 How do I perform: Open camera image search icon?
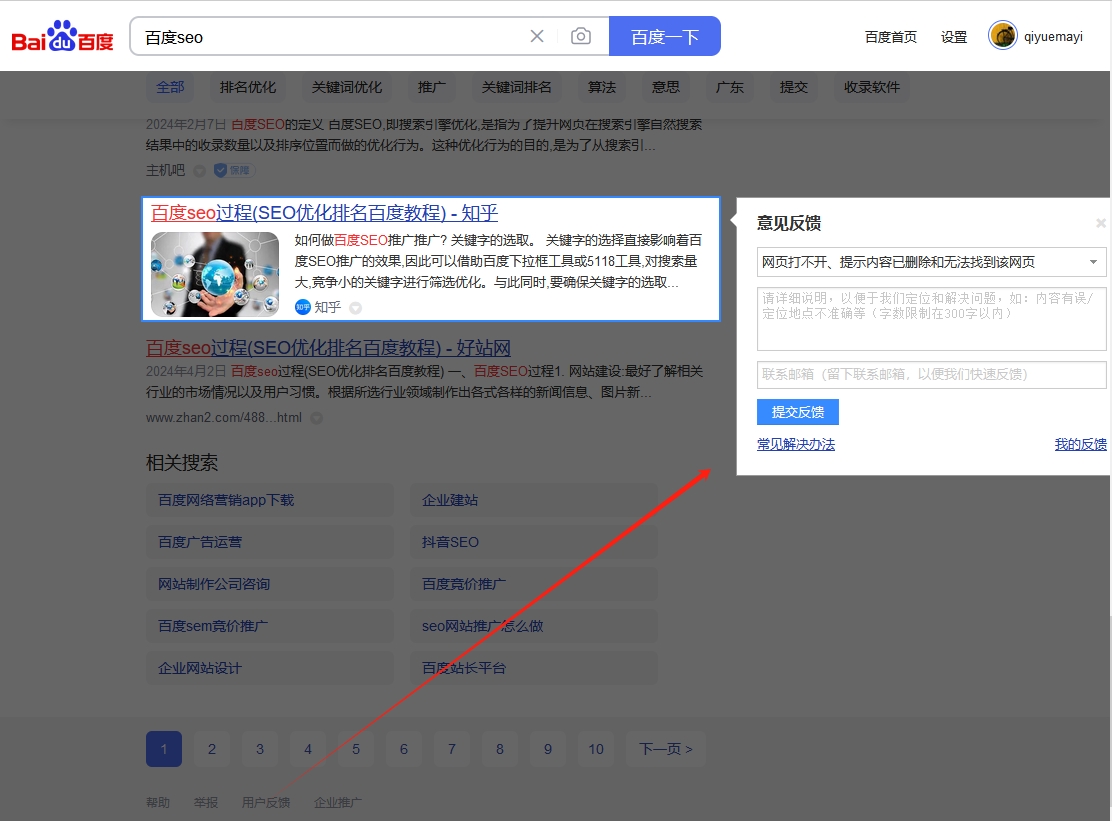[x=581, y=36]
